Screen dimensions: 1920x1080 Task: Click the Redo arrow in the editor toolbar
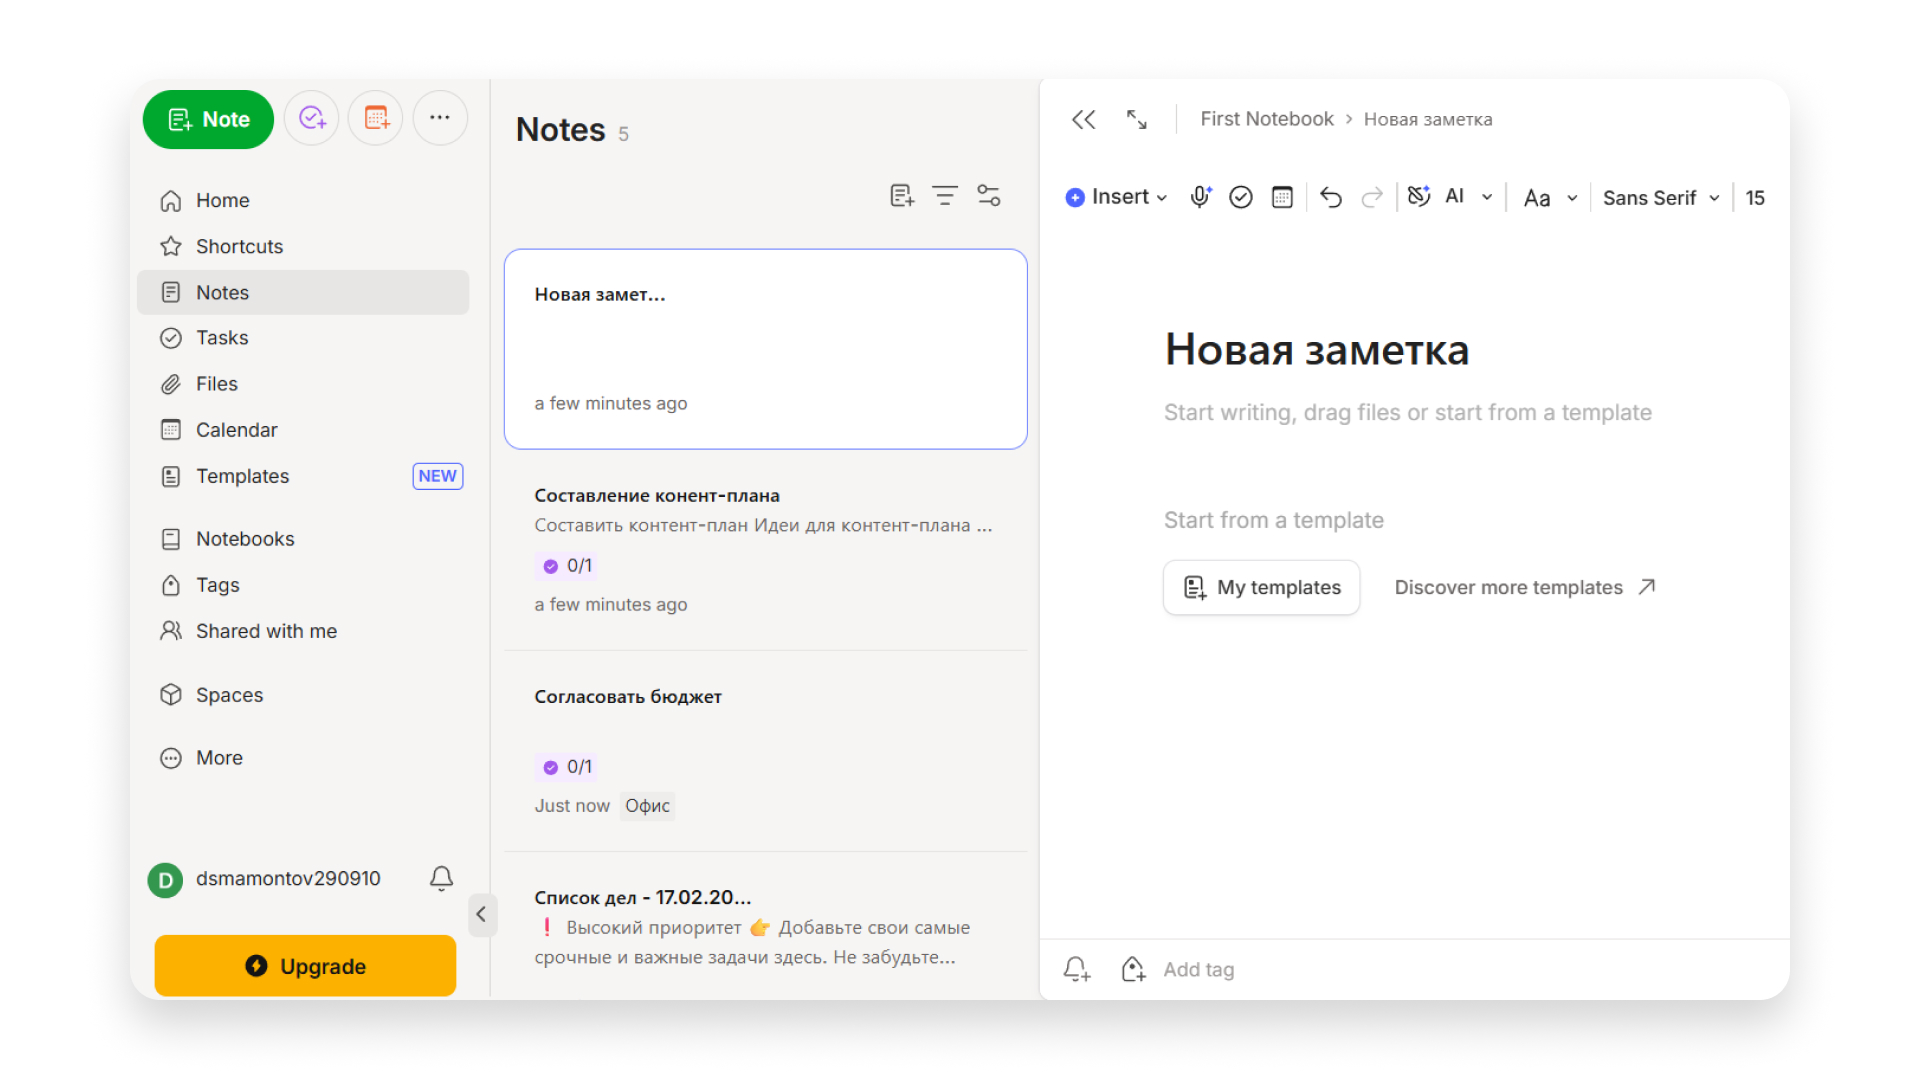pyautogui.click(x=1372, y=197)
